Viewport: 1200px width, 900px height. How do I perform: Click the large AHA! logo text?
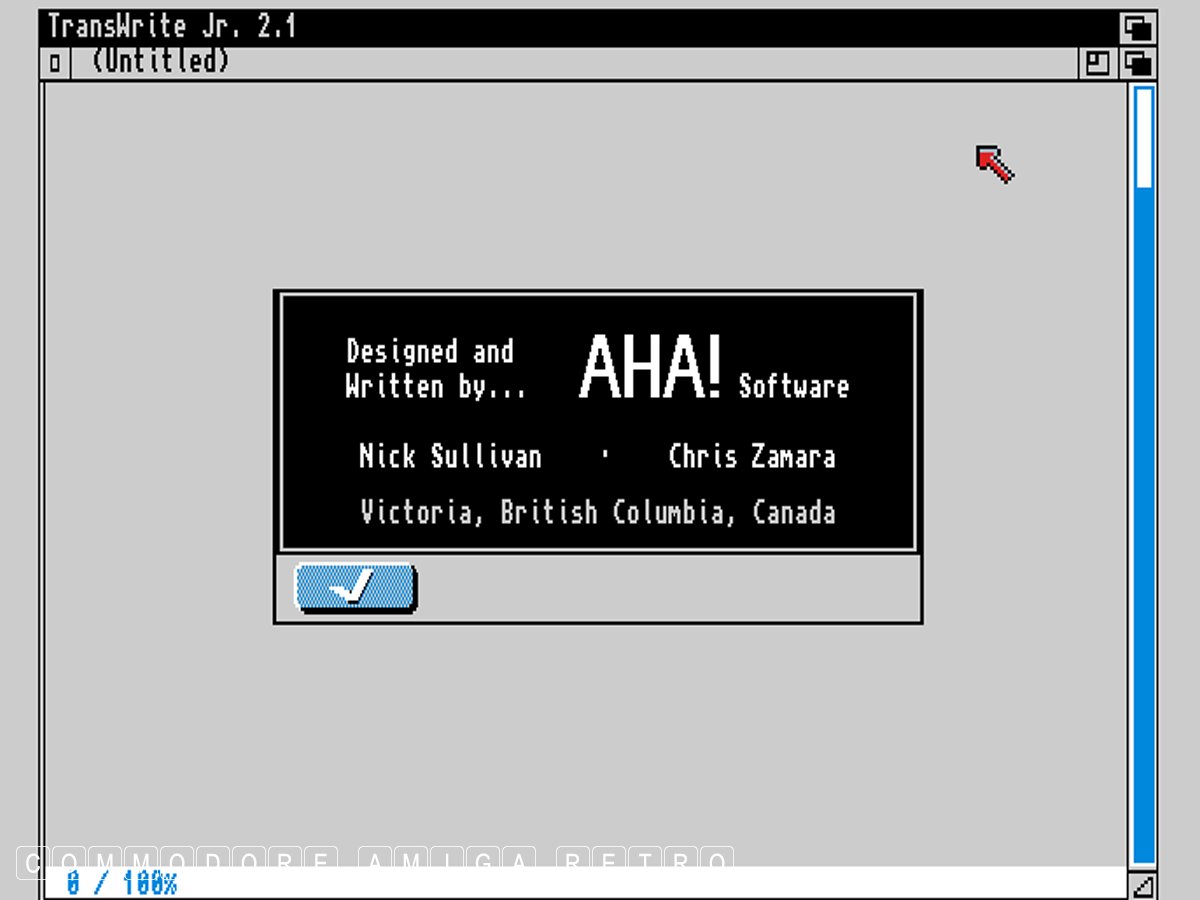[x=650, y=367]
